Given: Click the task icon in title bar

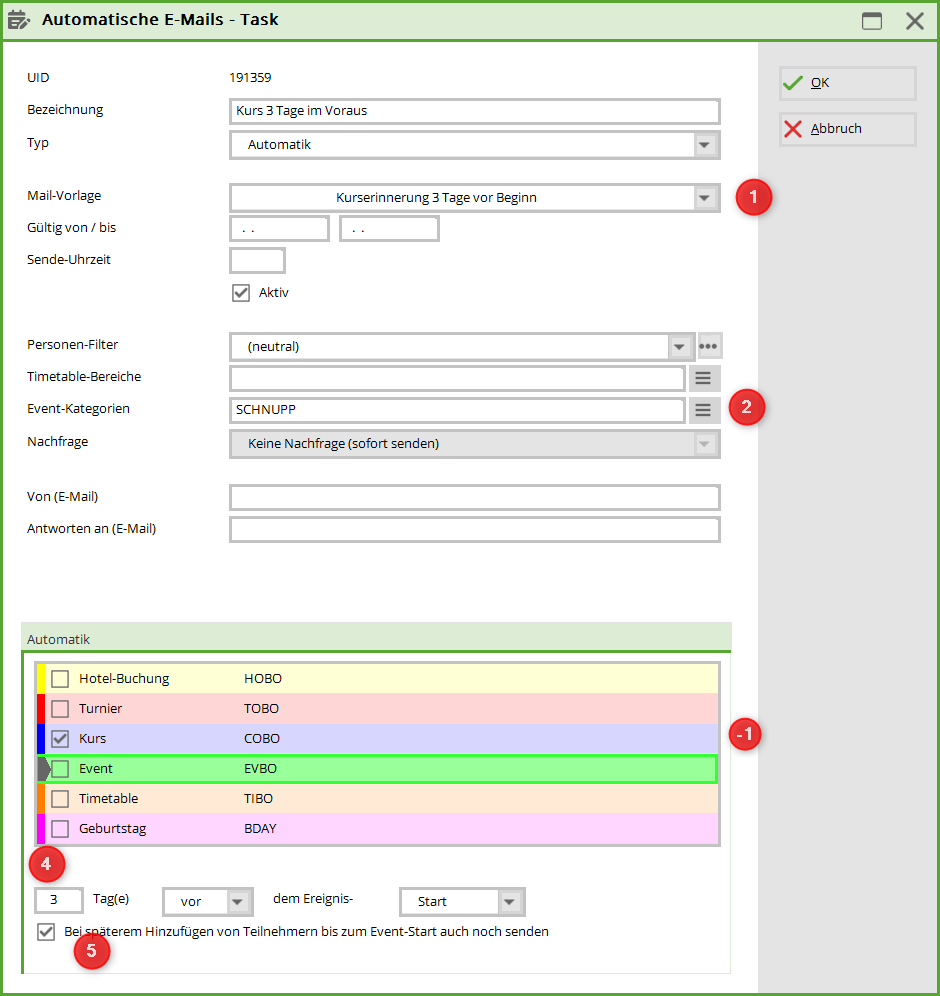Looking at the screenshot, I should [19, 20].
